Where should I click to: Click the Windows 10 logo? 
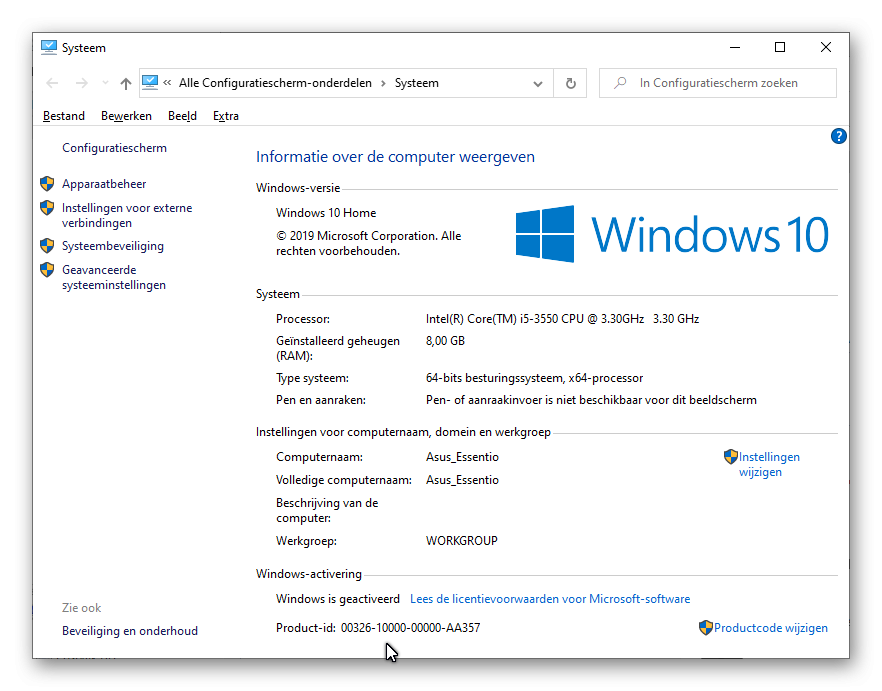(x=672, y=234)
